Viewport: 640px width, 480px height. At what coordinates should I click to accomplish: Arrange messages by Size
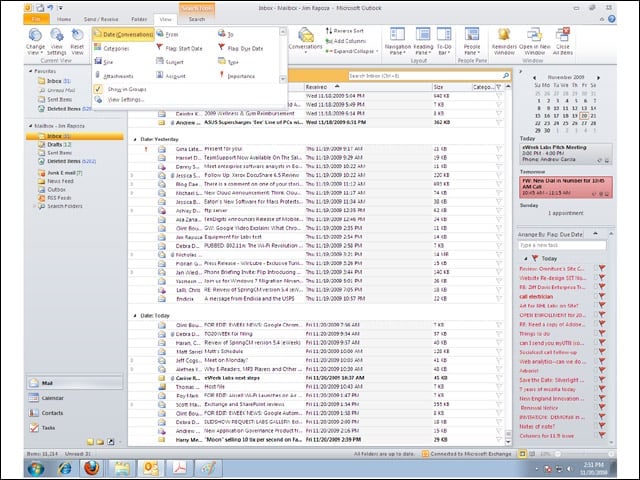point(104,62)
